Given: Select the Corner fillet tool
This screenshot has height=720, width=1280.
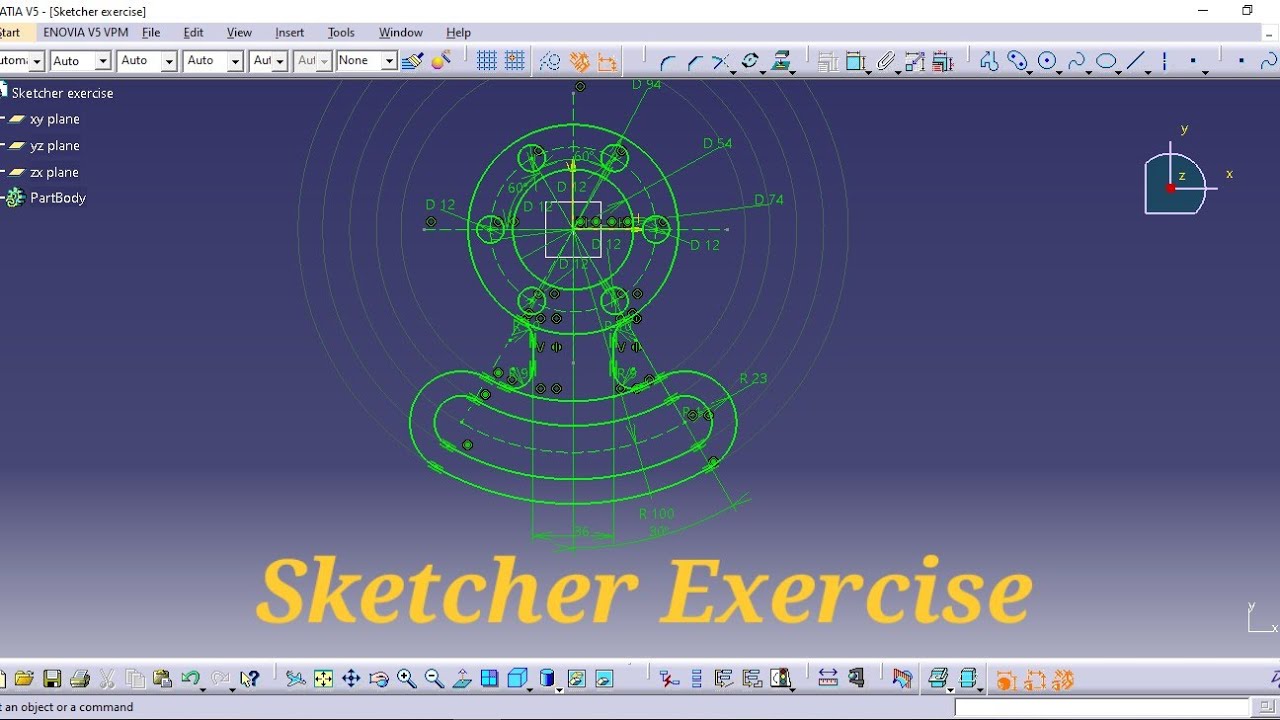Looking at the screenshot, I should [668, 63].
